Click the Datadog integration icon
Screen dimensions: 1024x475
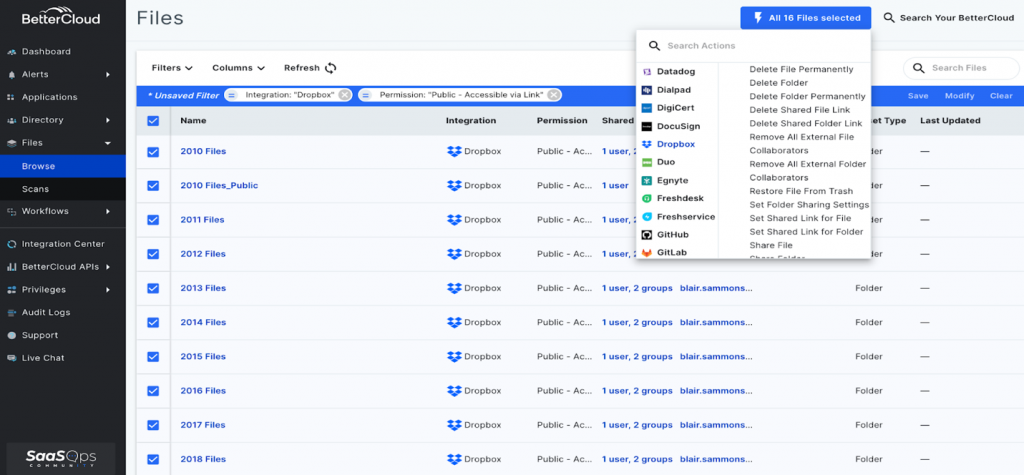pos(647,72)
